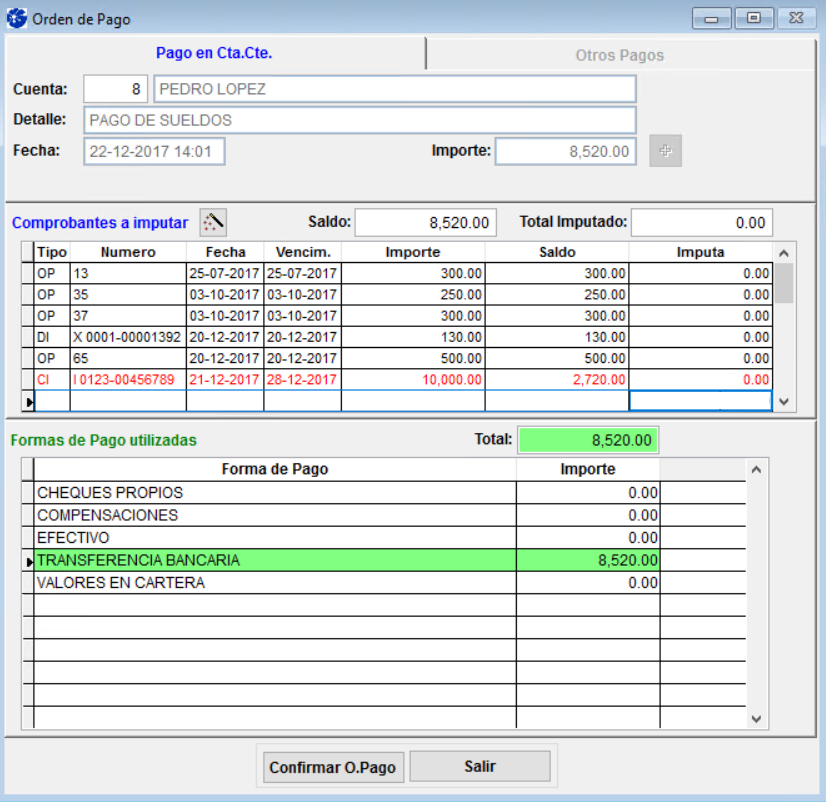826x802 pixels.
Task: Click the magic wand icon beside Comprobantes a imputar
Action: 213,221
